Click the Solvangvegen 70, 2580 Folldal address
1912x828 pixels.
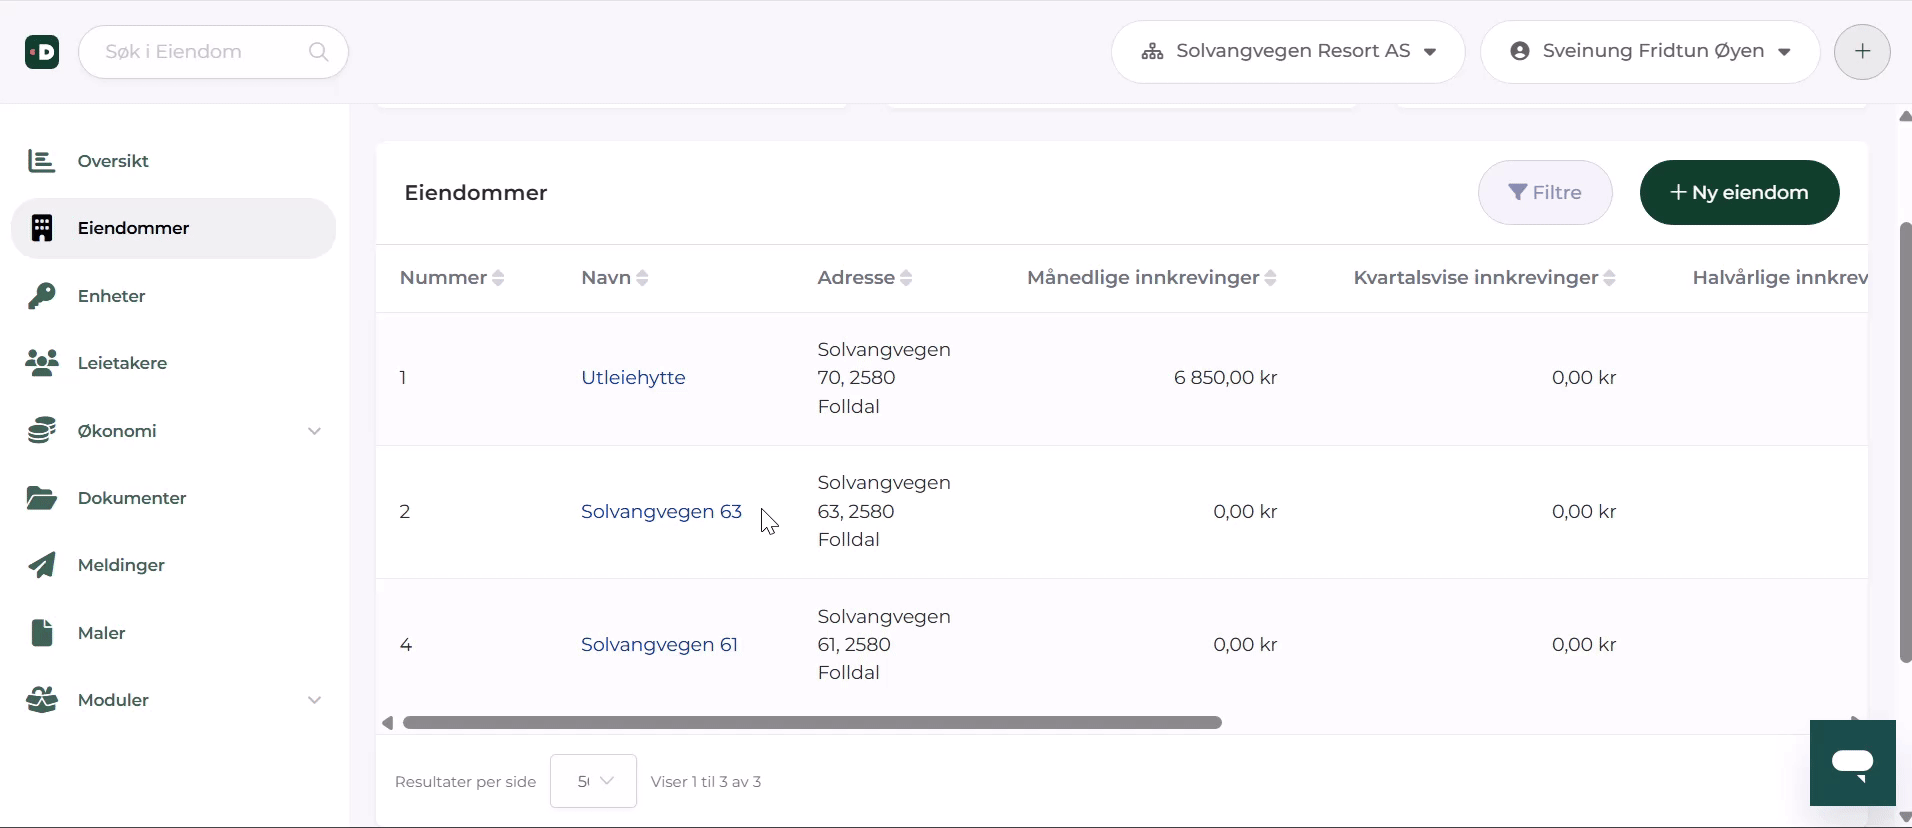coord(884,378)
